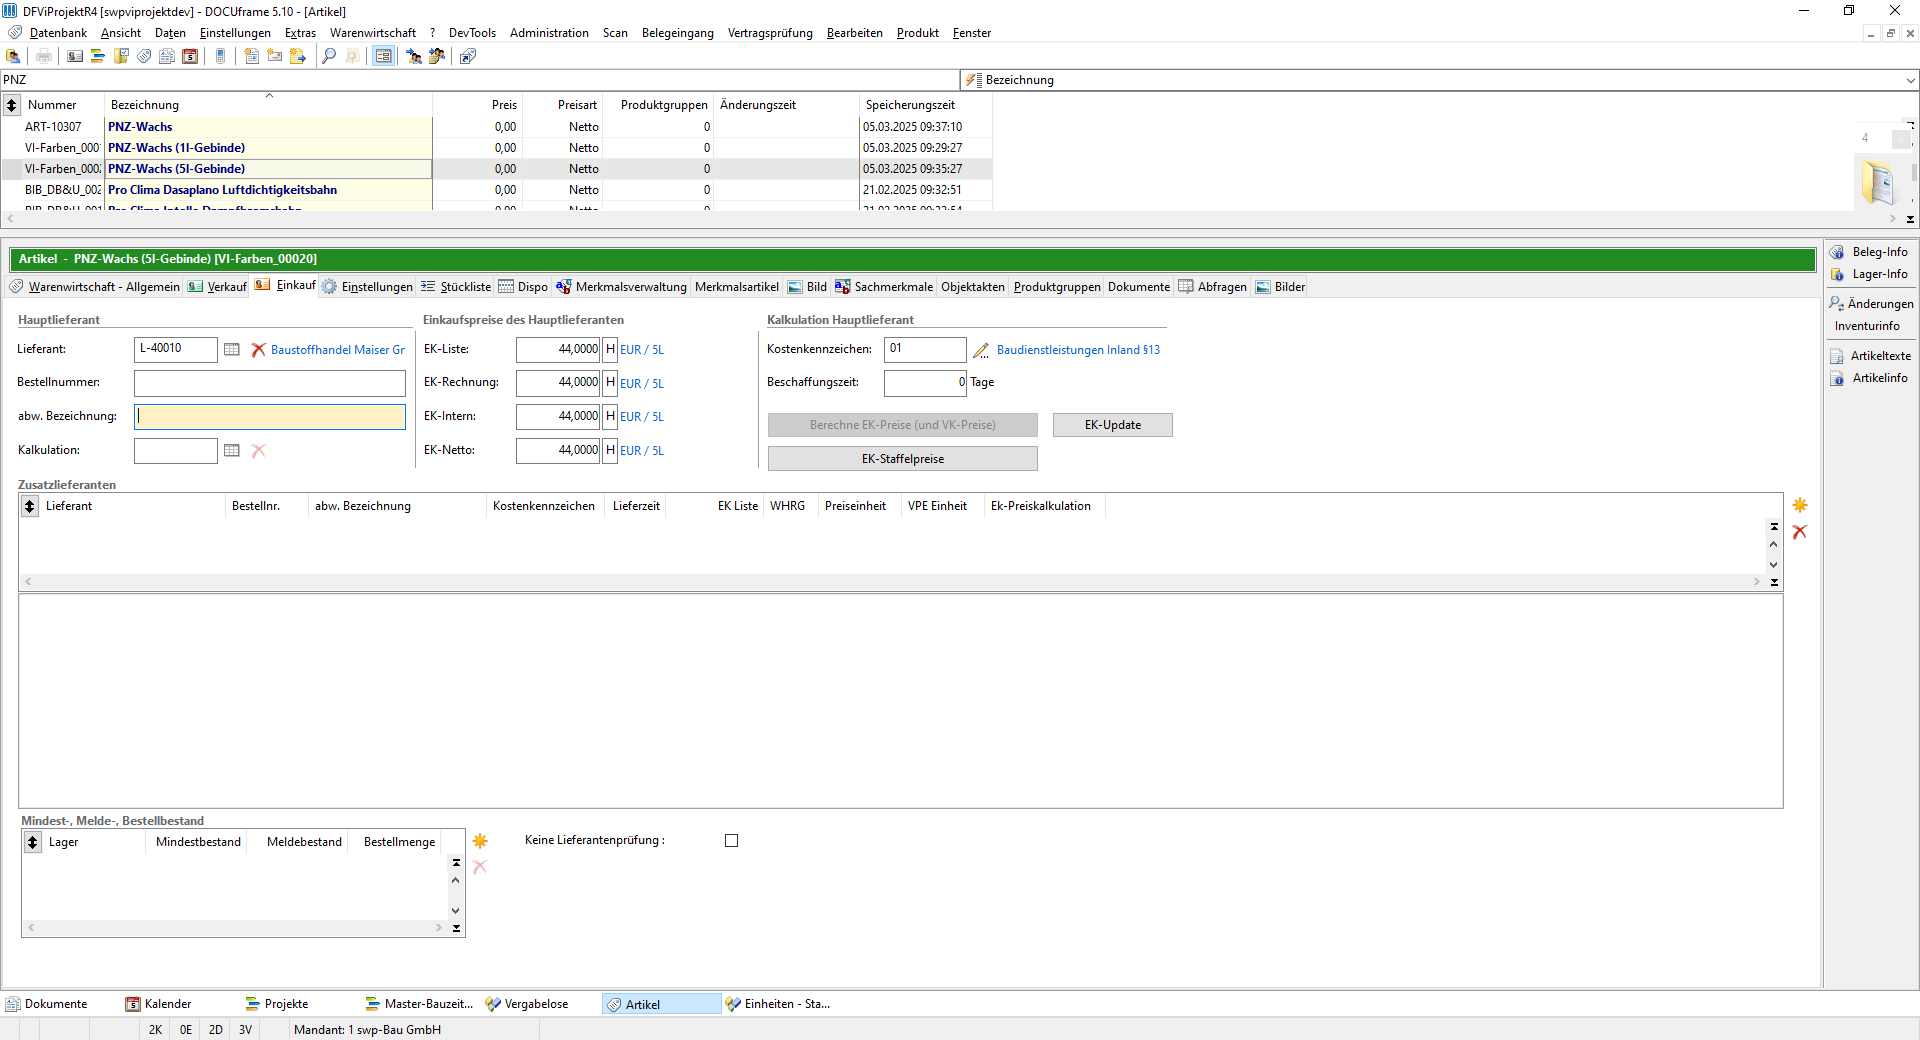This screenshot has width=1920, height=1040.
Task: Open Beleg-Info in right sidebar
Action: [1870, 252]
